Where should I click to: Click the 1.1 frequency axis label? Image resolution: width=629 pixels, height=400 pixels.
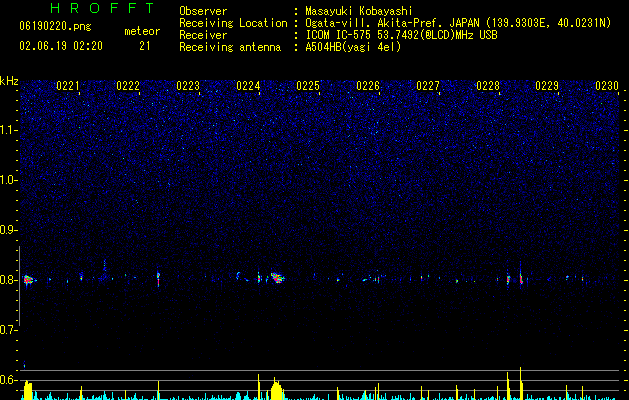pyautogui.click(x=9, y=130)
